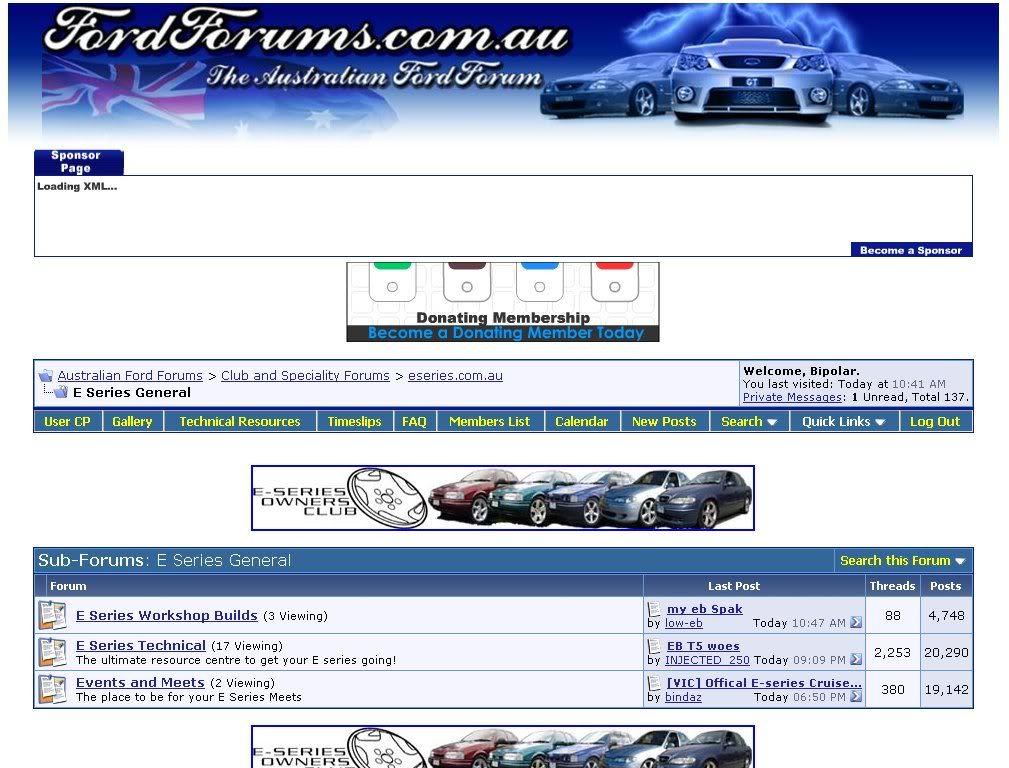
Task: Open the Events and Meets forum
Action: pyautogui.click(x=140, y=682)
